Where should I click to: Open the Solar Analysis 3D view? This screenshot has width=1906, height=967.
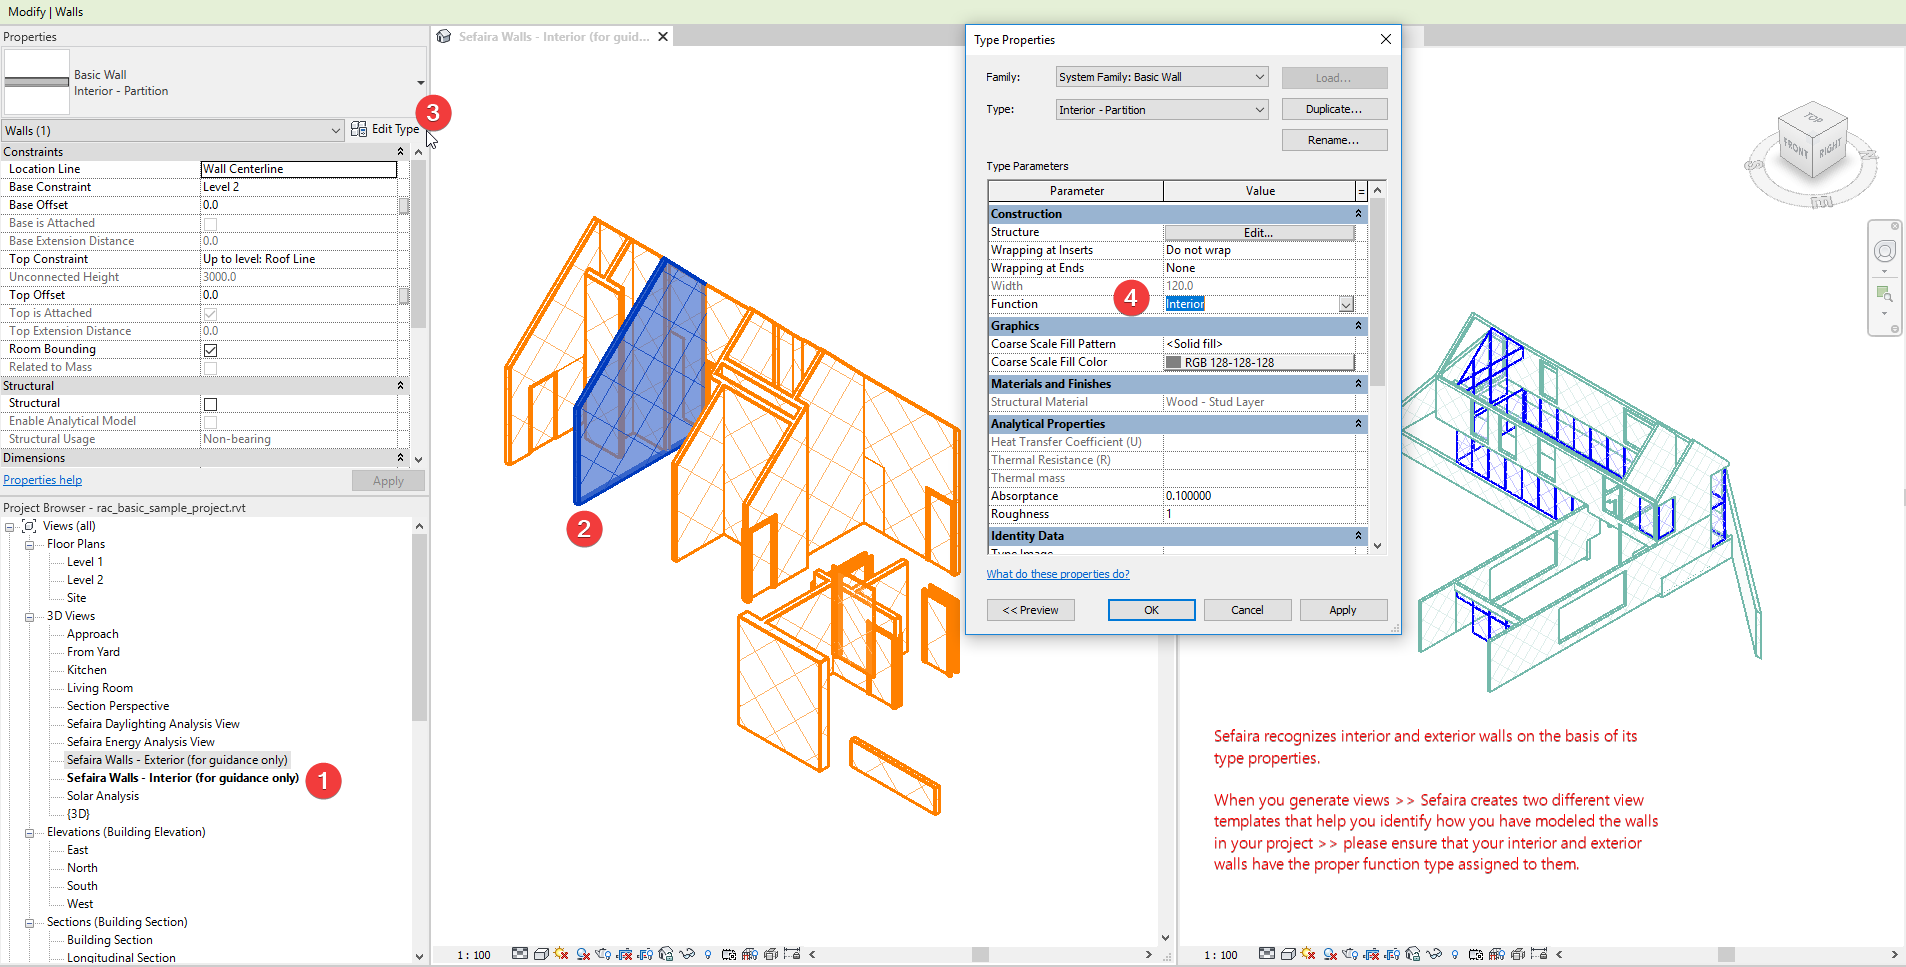(103, 796)
